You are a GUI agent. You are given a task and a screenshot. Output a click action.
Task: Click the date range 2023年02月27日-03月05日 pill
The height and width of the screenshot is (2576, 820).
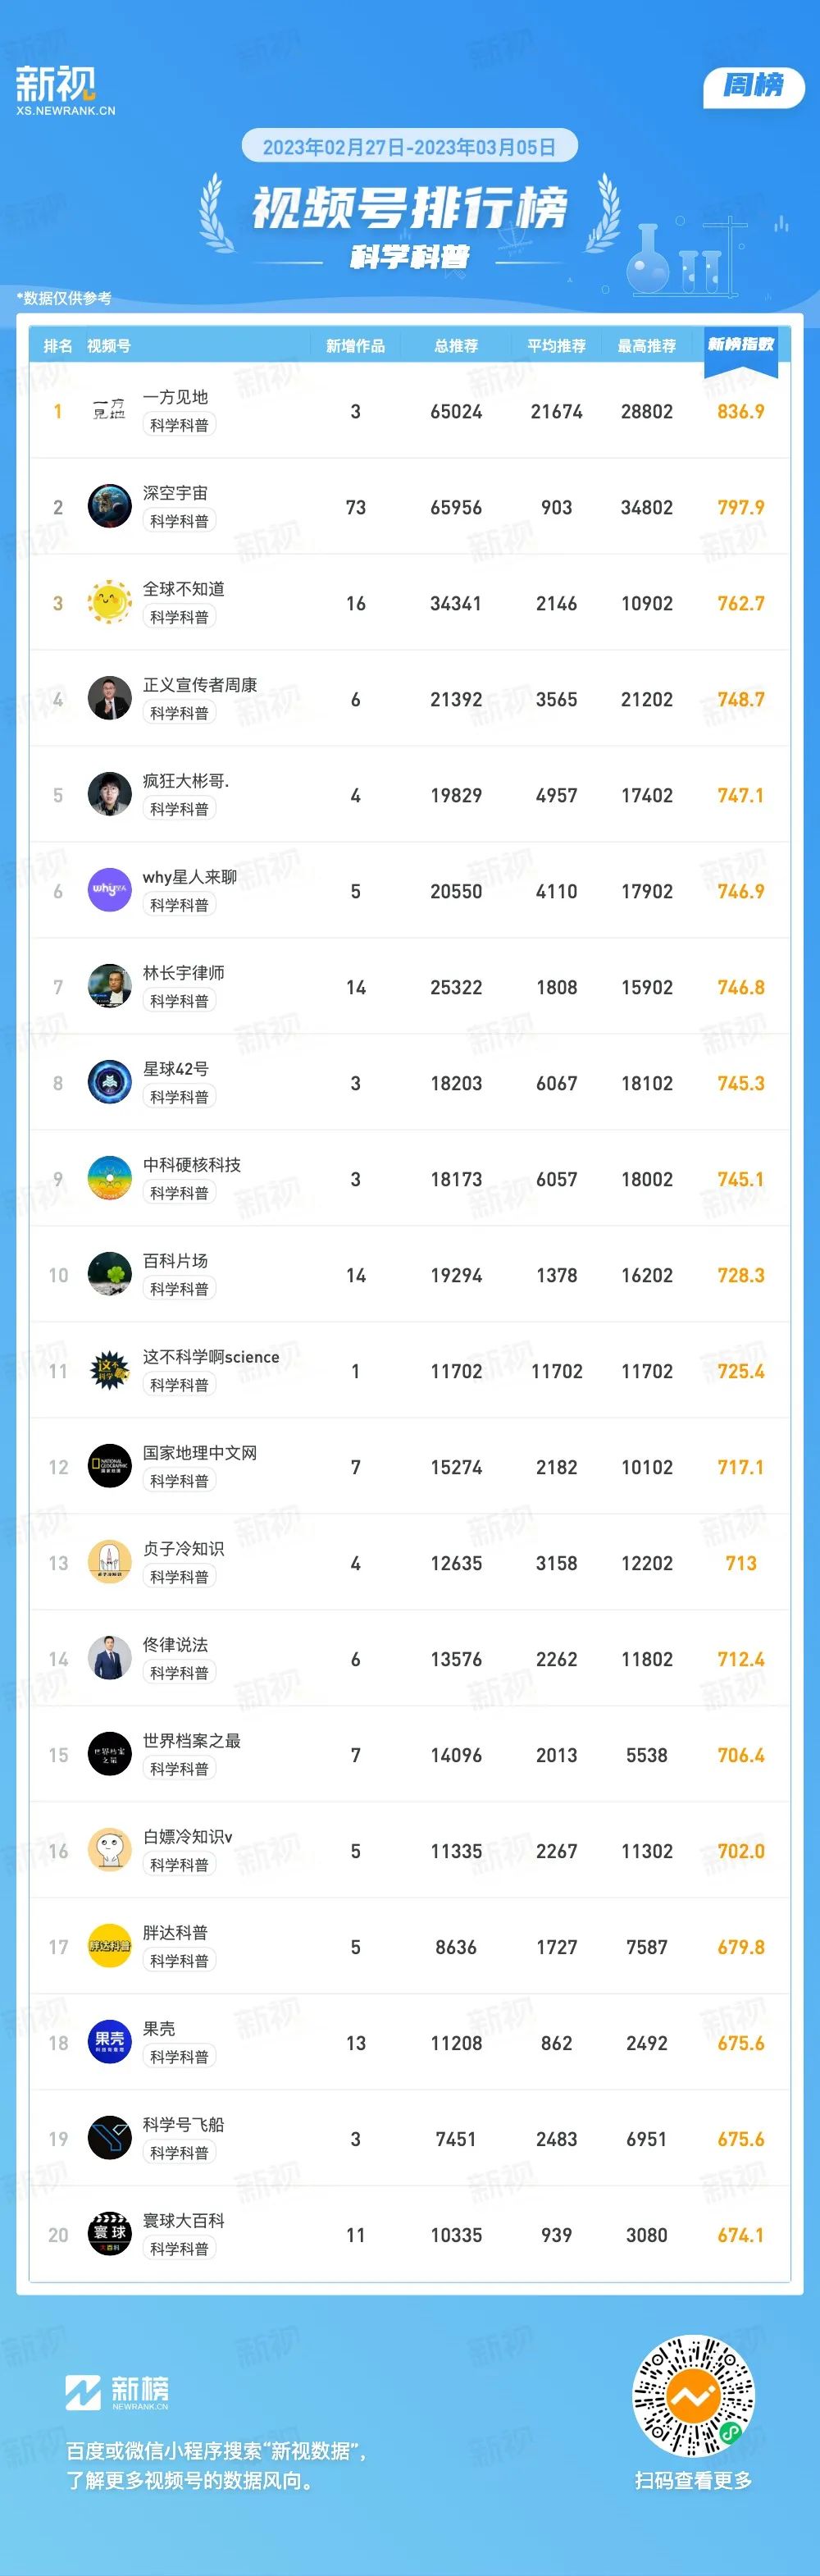(409, 147)
